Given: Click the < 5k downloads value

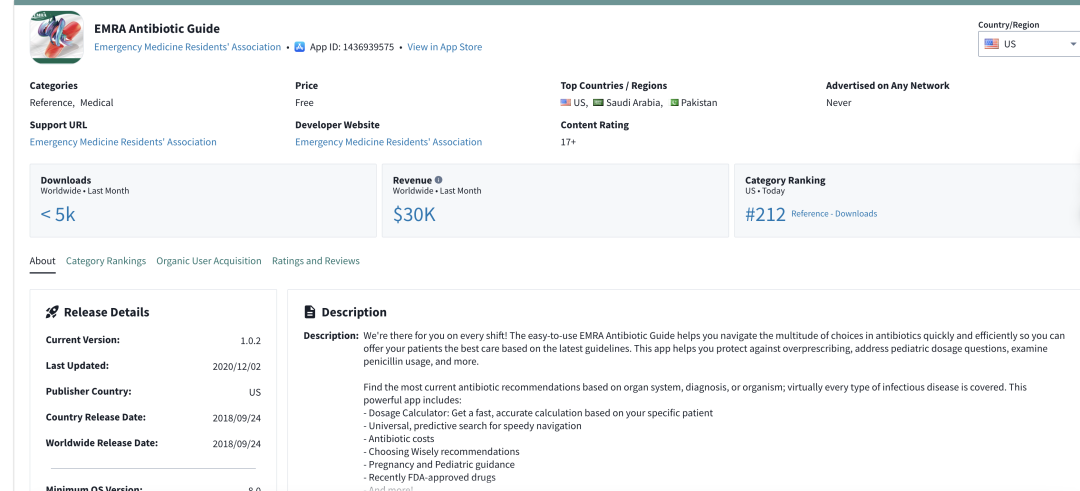Looking at the screenshot, I should point(58,214).
